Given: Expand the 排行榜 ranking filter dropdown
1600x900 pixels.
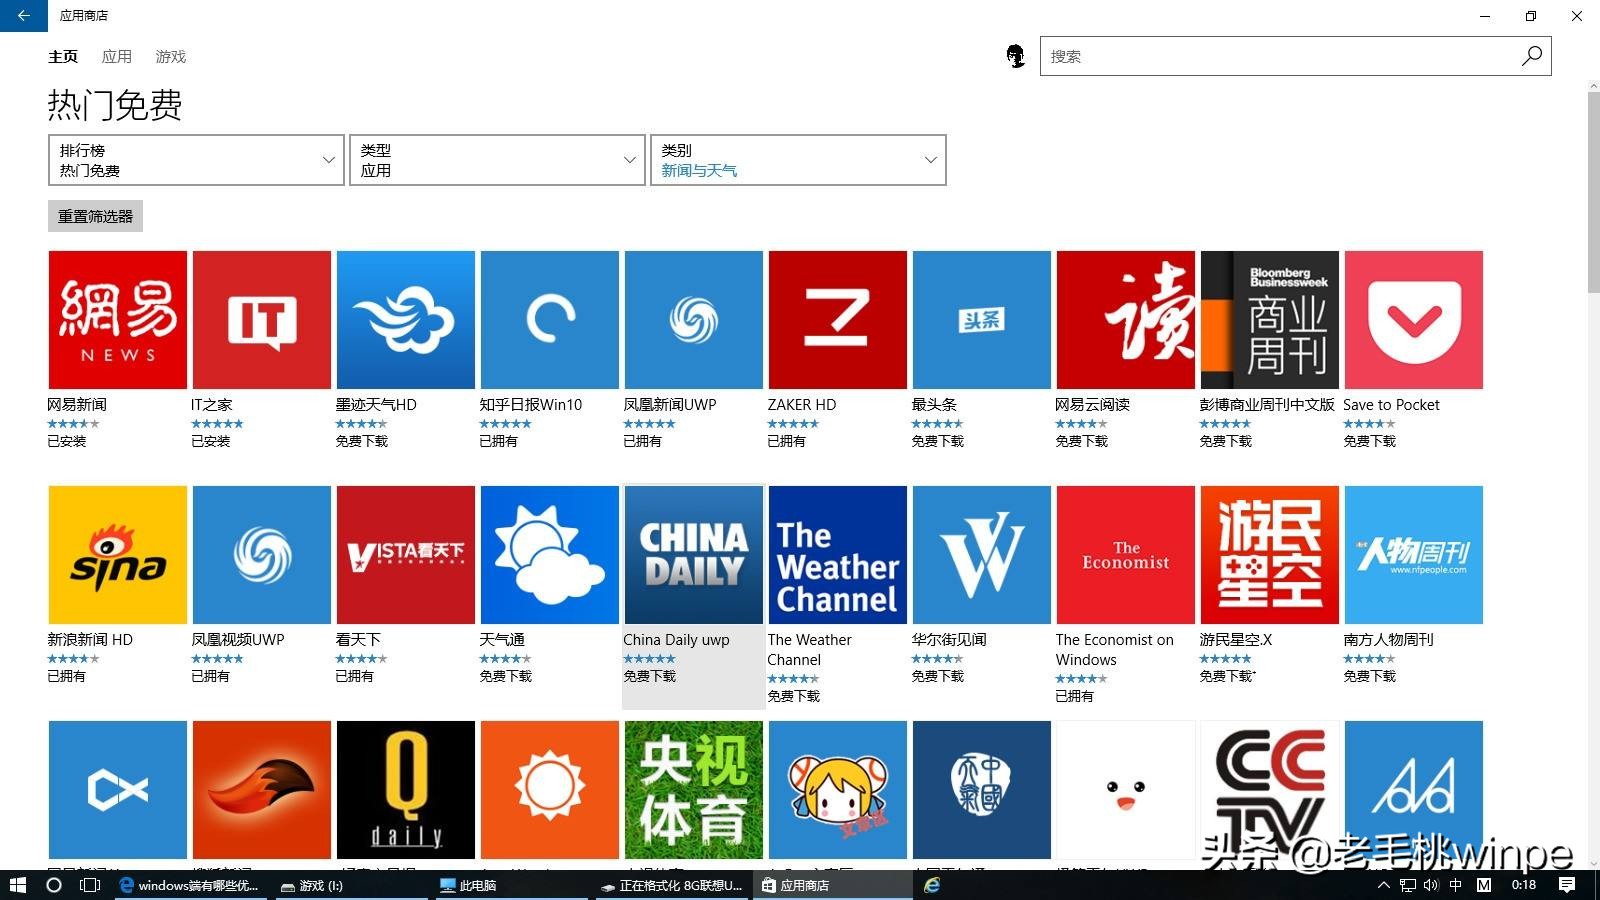Looking at the screenshot, I should (196, 159).
